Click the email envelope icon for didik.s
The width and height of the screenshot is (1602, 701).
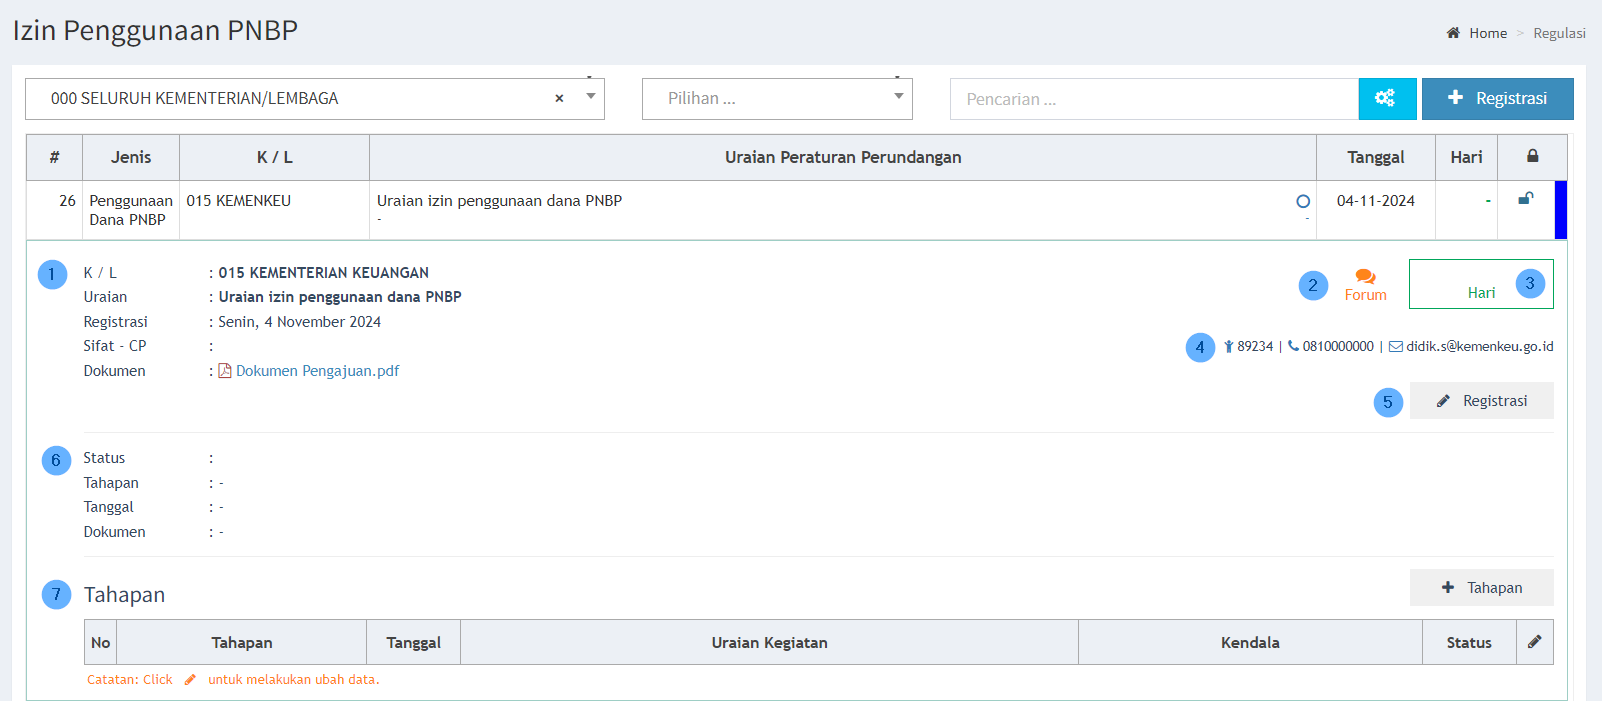(1395, 347)
